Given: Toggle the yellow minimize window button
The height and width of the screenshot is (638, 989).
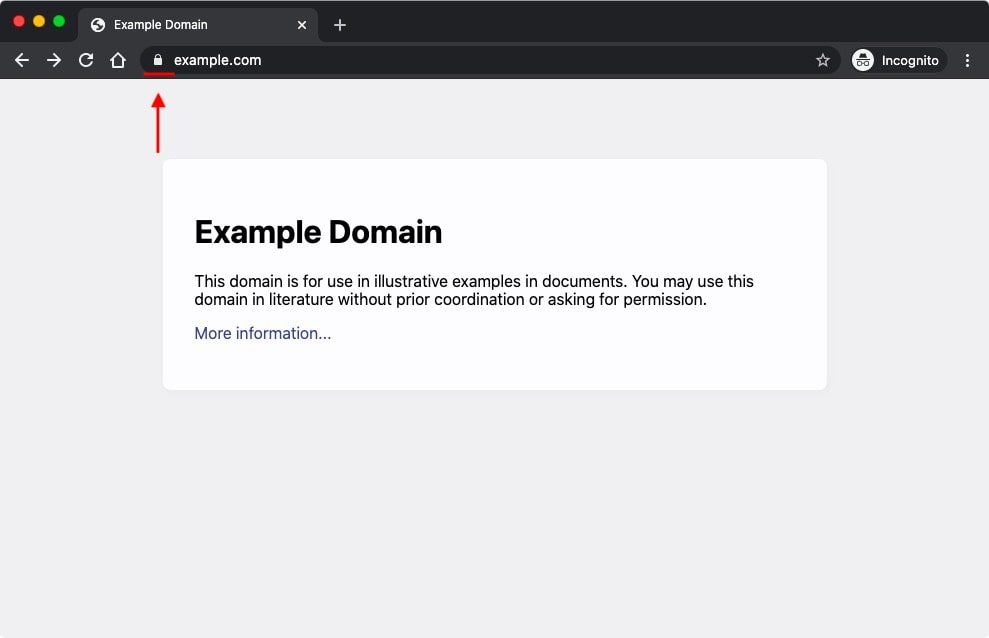Looking at the screenshot, I should (39, 19).
